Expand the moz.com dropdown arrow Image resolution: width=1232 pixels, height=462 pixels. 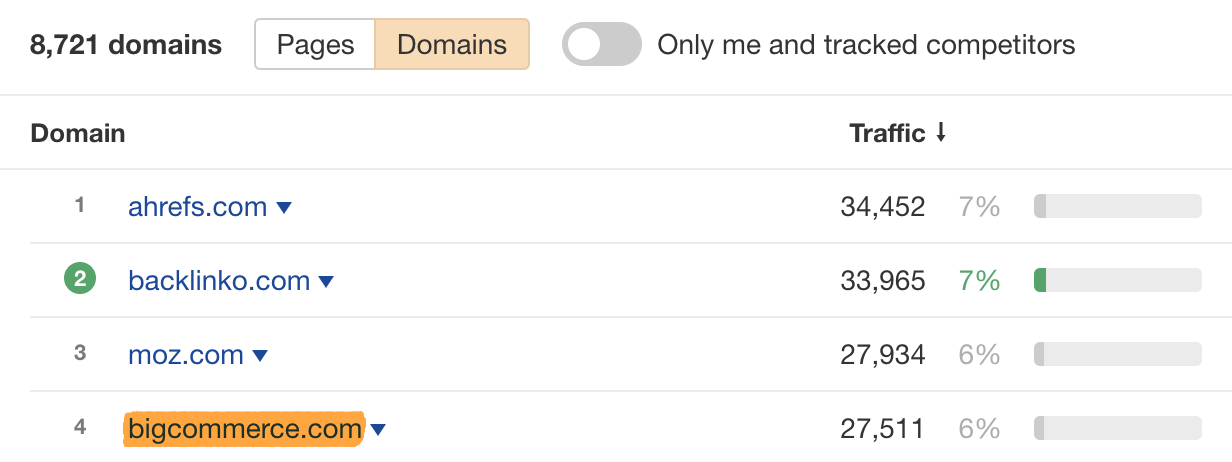(x=260, y=356)
